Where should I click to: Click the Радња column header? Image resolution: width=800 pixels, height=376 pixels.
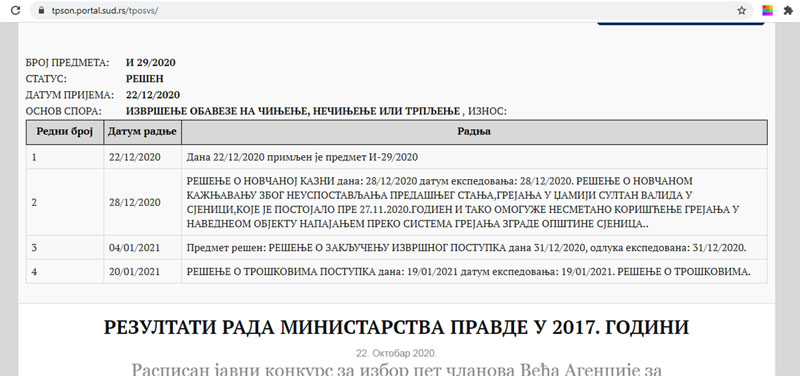[474, 132]
